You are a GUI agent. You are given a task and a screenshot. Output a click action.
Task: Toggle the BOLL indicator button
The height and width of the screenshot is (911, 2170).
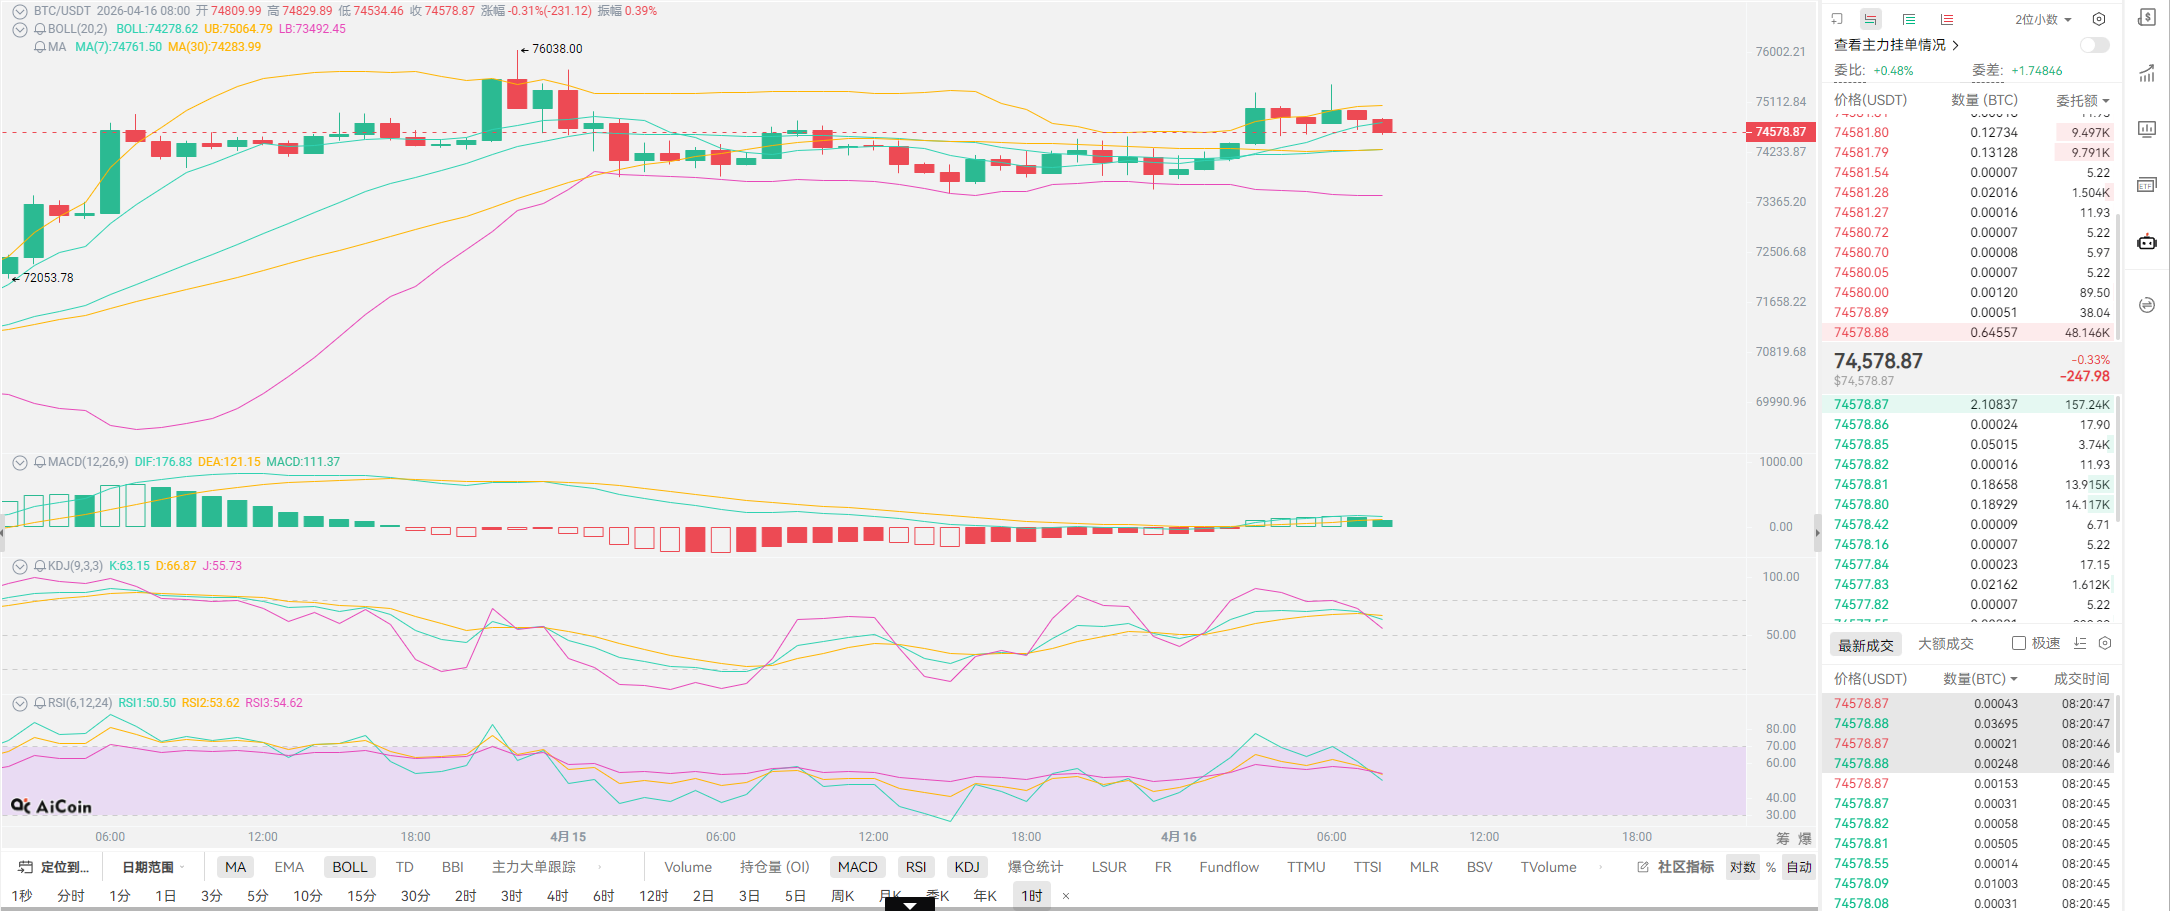coord(349,867)
